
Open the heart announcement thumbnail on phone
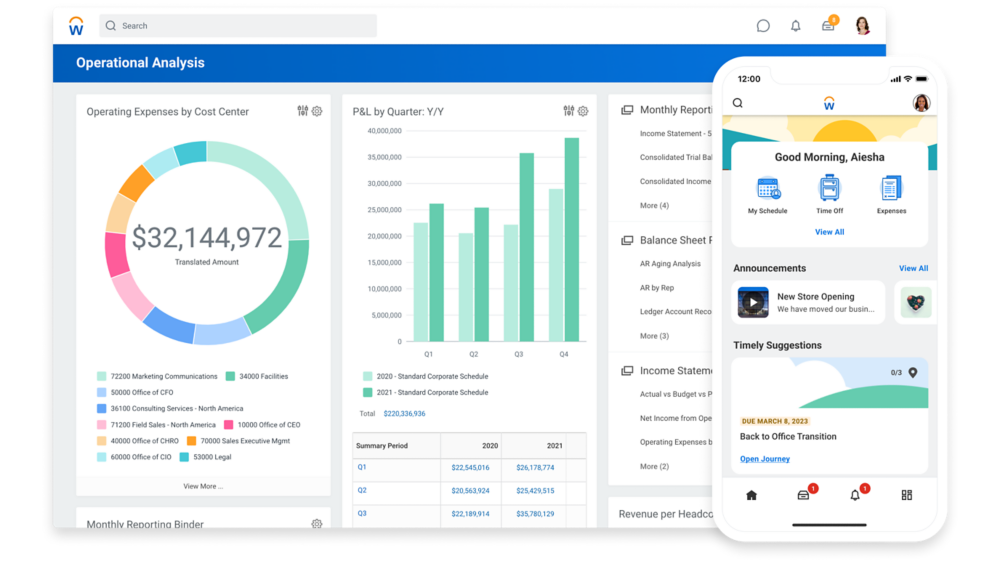point(916,302)
